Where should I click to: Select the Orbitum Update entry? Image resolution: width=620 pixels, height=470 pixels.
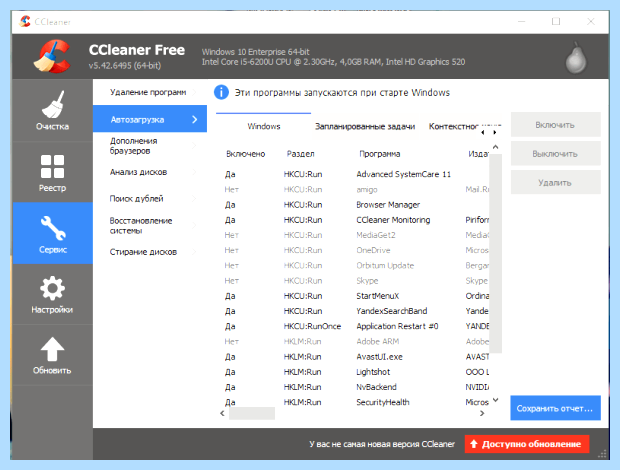(356, 265)
